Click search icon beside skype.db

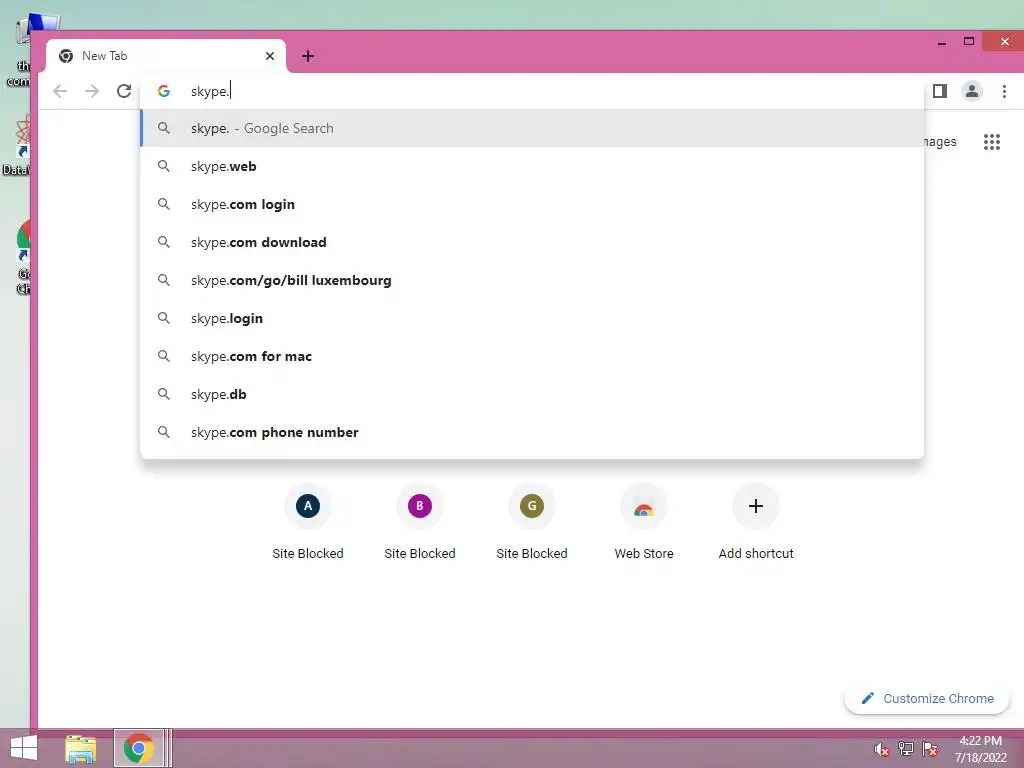[x=164, y=394]
